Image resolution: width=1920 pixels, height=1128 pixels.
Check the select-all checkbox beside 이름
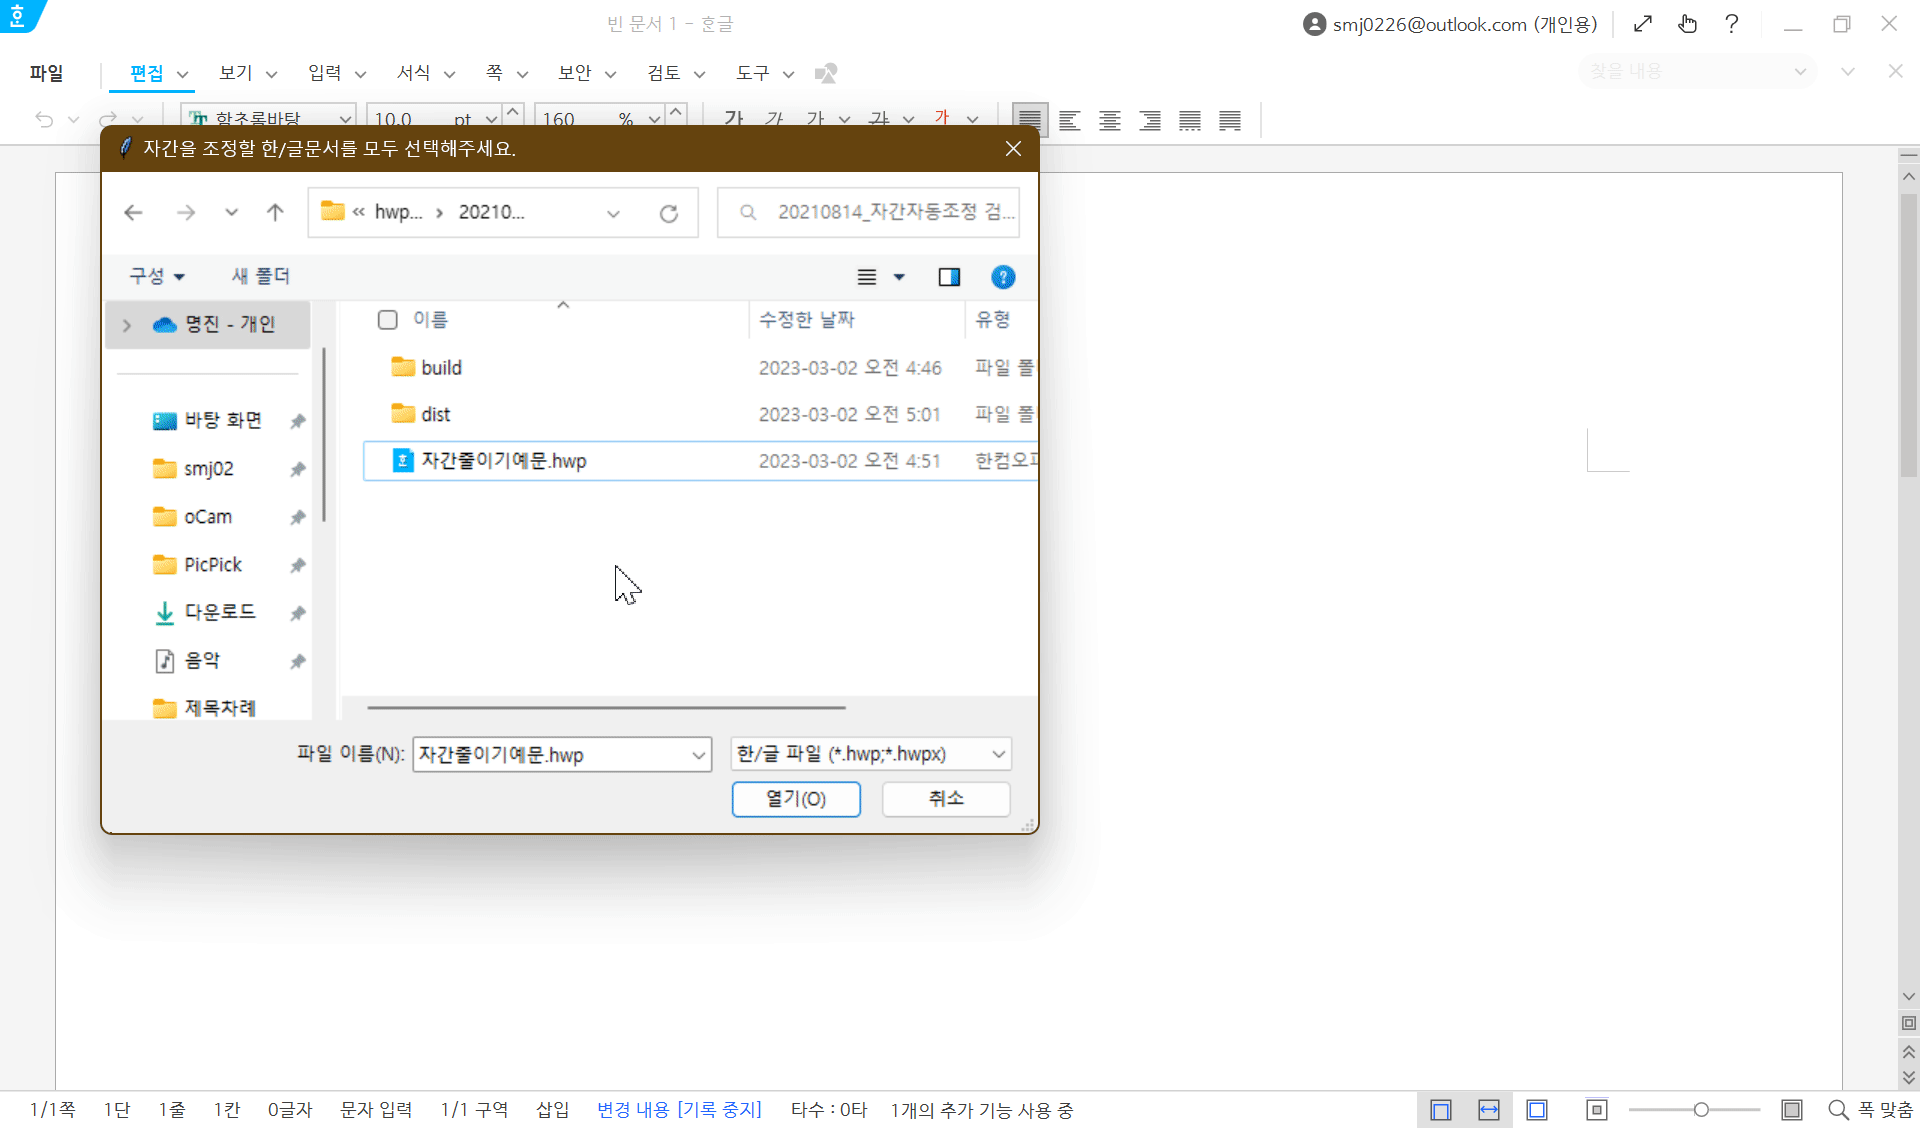point(388,320)
